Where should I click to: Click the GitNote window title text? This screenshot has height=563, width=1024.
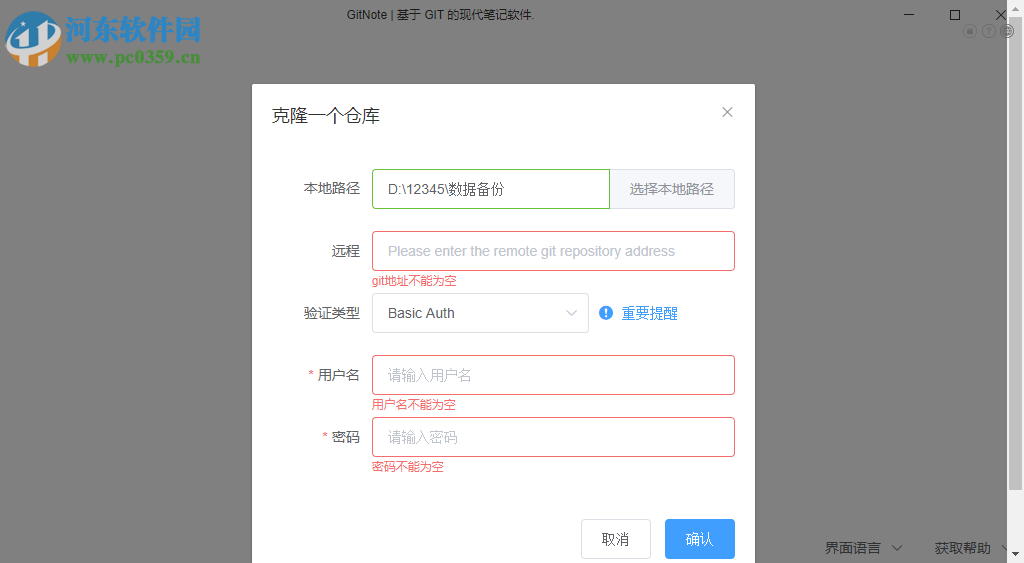click(440, 14)
